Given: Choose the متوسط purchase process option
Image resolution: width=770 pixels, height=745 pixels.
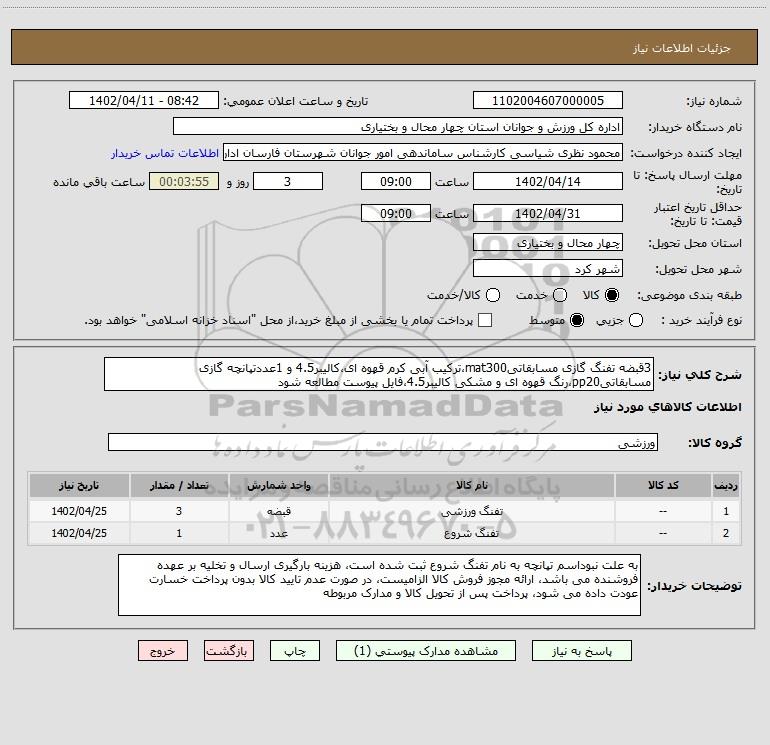Looking at the screenshot, I should tap(577, 320).
